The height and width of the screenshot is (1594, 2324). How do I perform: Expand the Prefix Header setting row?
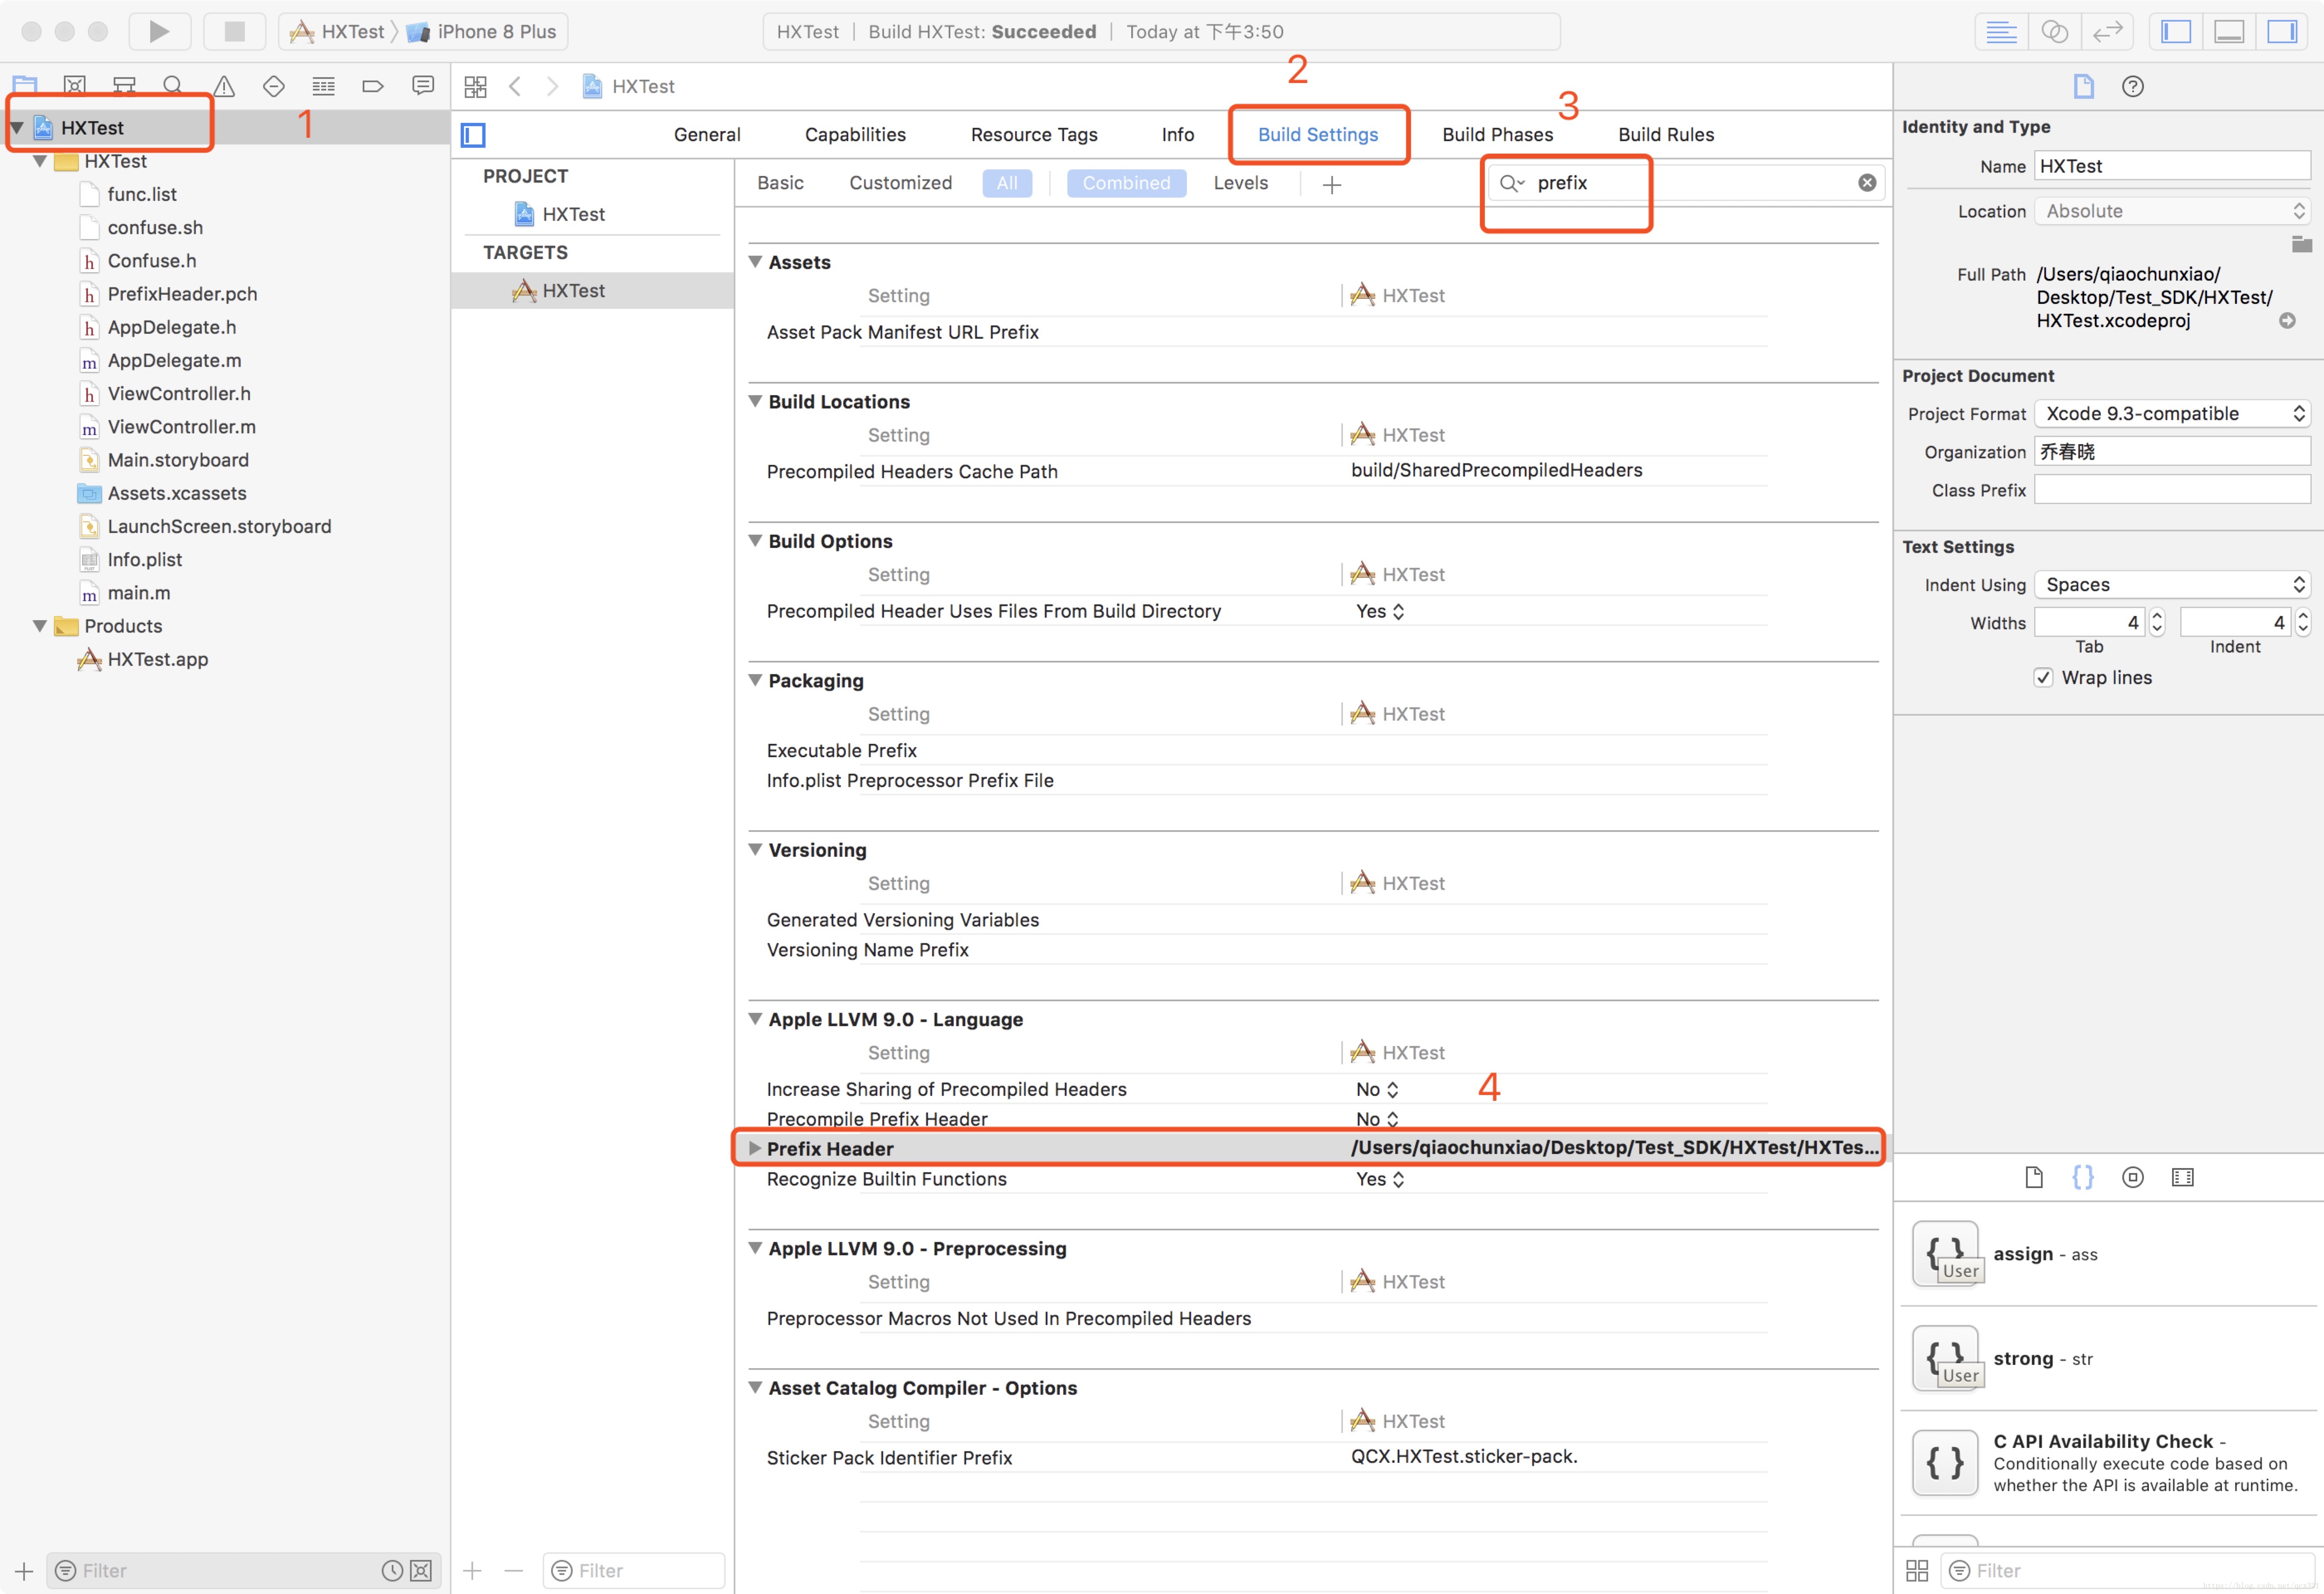pos(755,1148)
